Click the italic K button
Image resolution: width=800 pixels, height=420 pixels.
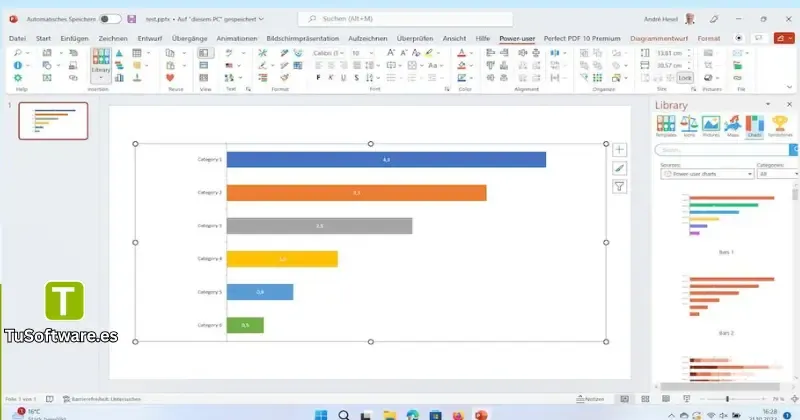click(331, 78)
